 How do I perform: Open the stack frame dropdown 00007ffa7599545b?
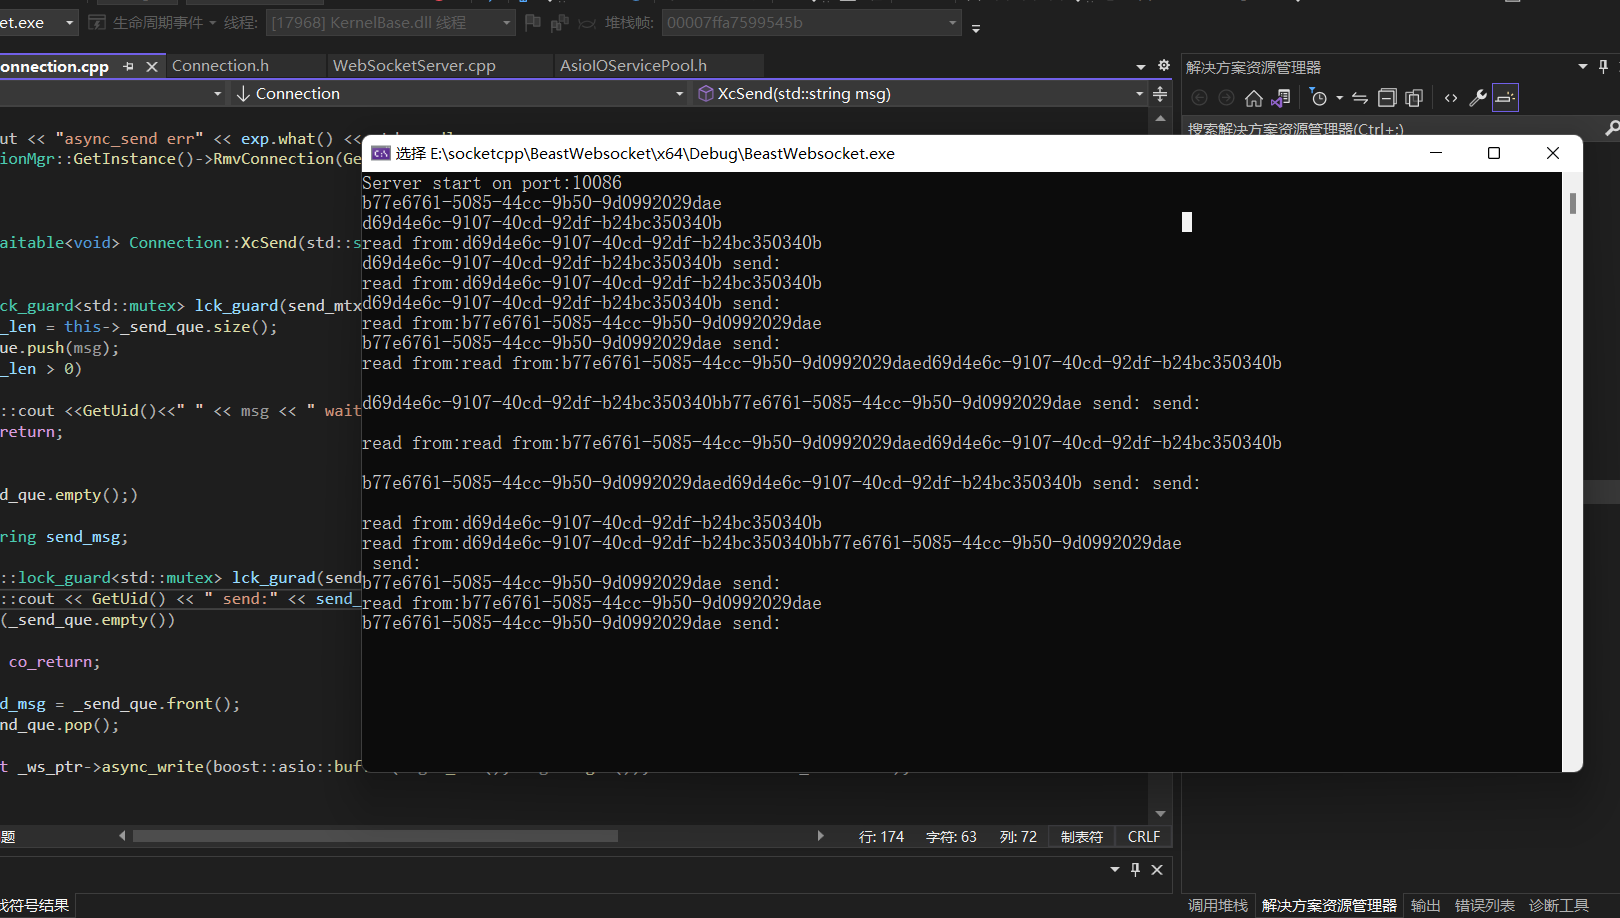(x=812, y=22)
